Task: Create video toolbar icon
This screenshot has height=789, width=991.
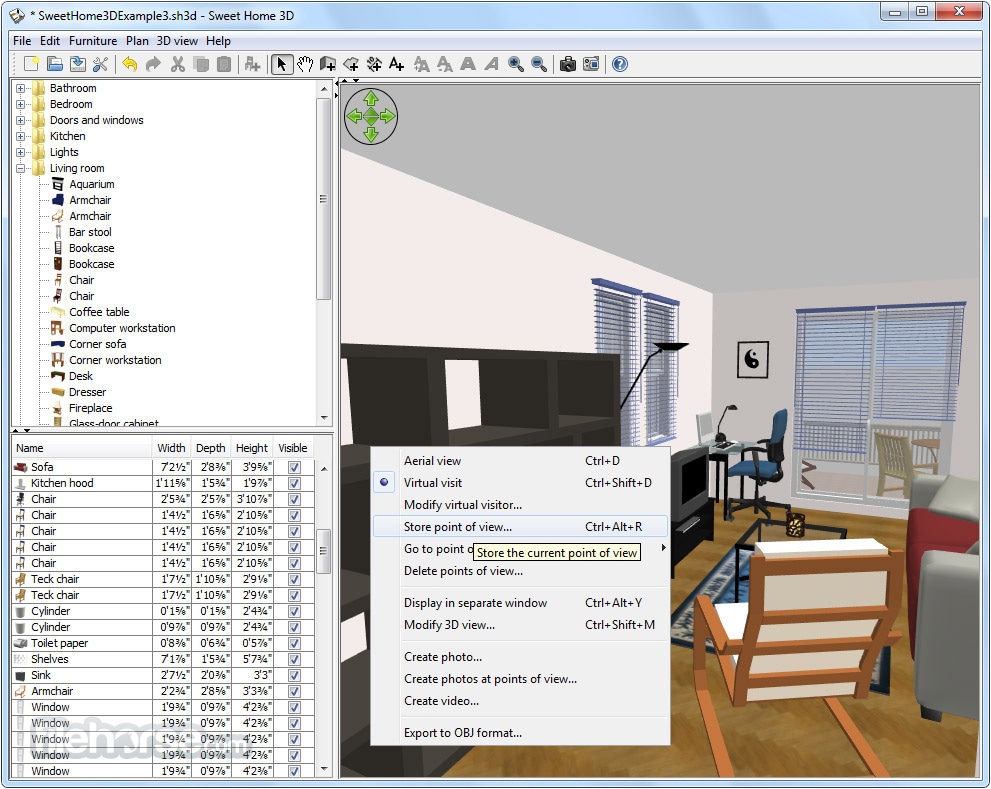Action: [x=591, y=64]
